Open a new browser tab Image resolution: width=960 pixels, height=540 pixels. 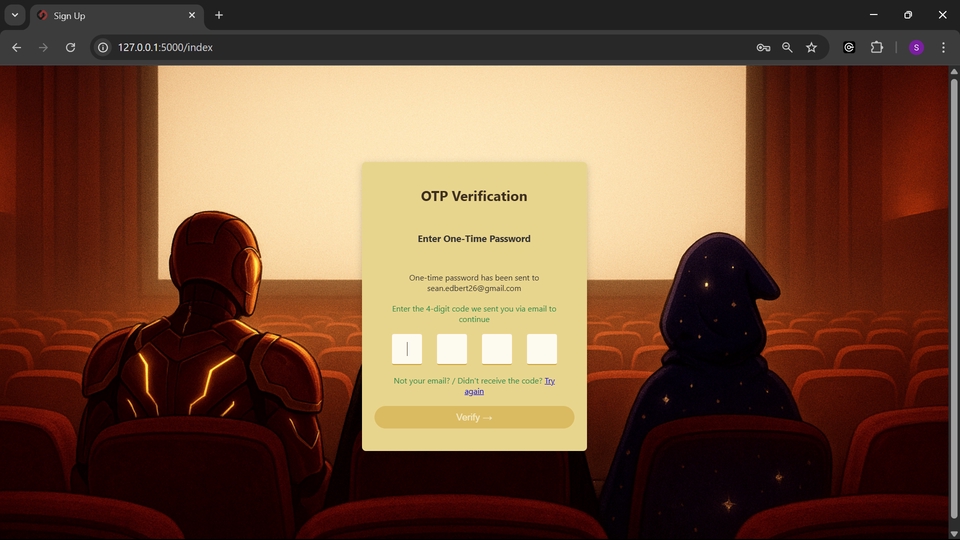pos(219,15)
